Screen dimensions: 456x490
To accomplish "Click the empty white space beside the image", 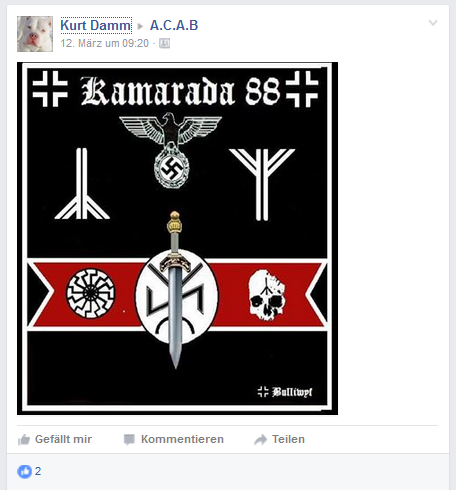I will point(393,238).
